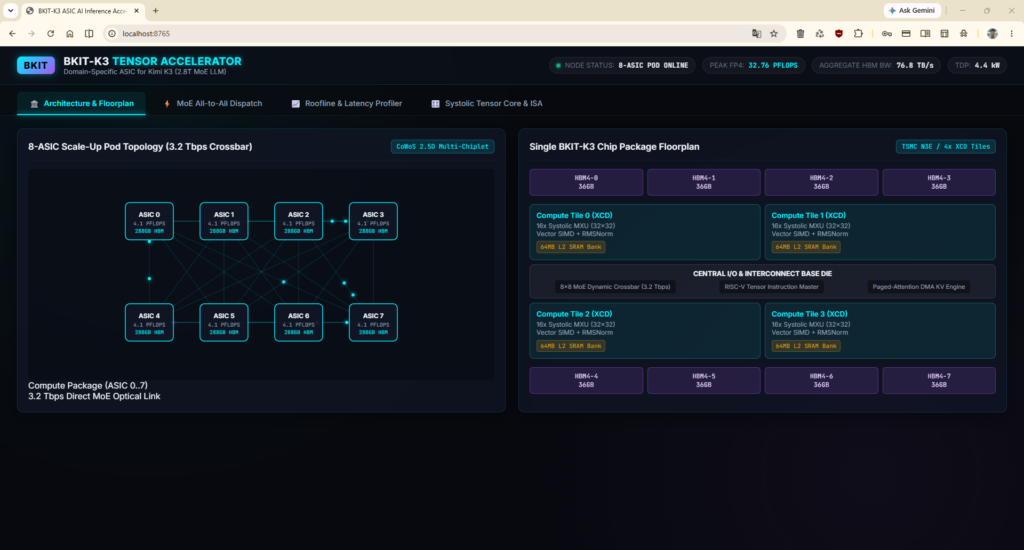The image size is (1024, 550).
Task: Click the Node Status 8-ASIC Pod Online pill
Action: point(622,65)
